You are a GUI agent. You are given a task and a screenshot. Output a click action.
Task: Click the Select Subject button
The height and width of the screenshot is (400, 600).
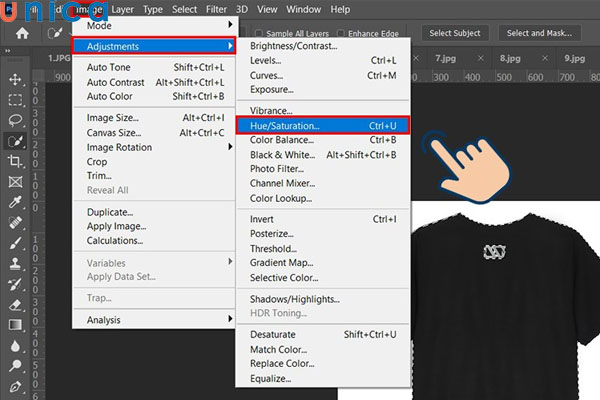(455, 33)
